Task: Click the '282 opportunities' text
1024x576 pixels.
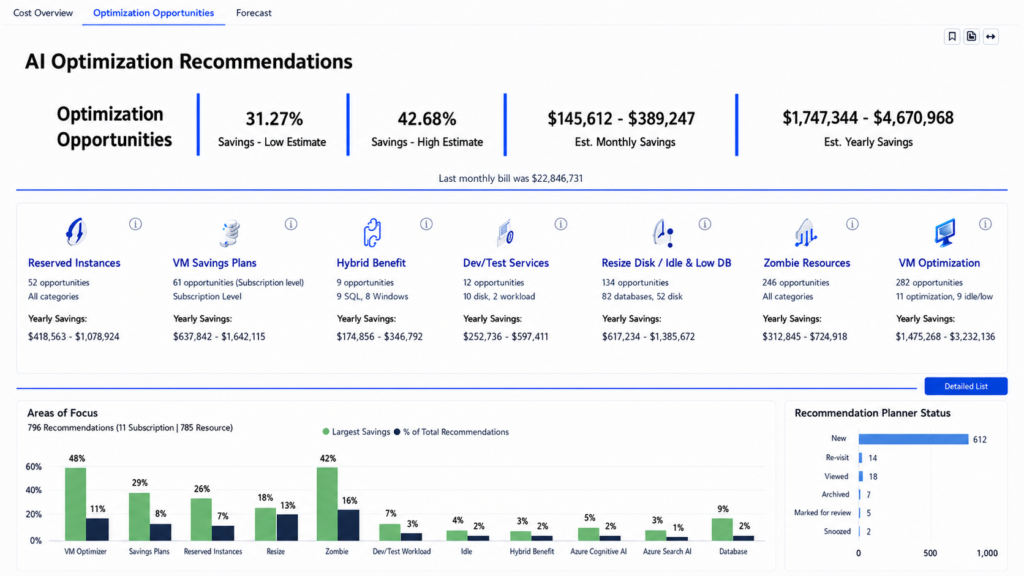Action: 929,283
